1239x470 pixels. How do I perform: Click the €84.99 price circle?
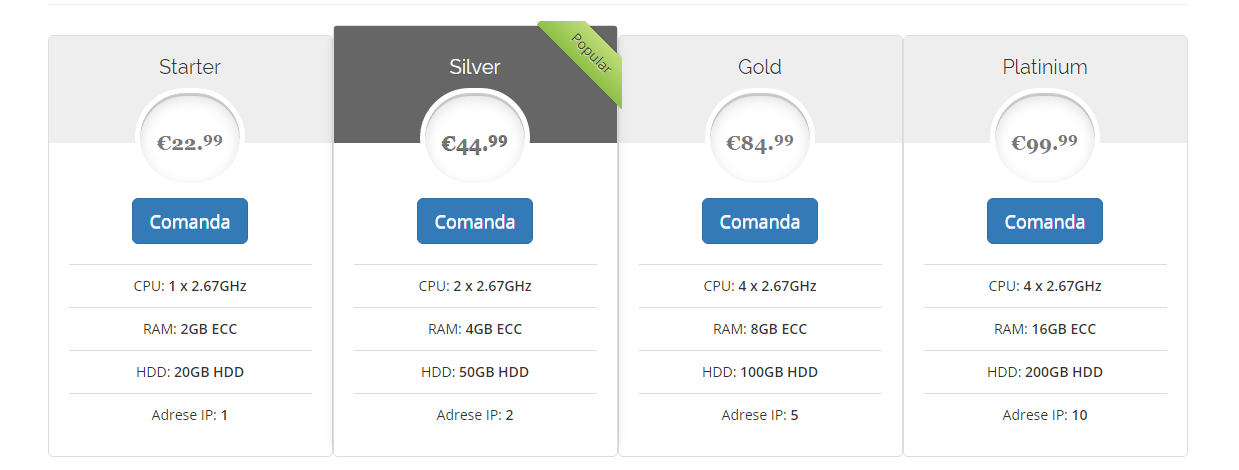pyautogui.click(x=760, y=142)
